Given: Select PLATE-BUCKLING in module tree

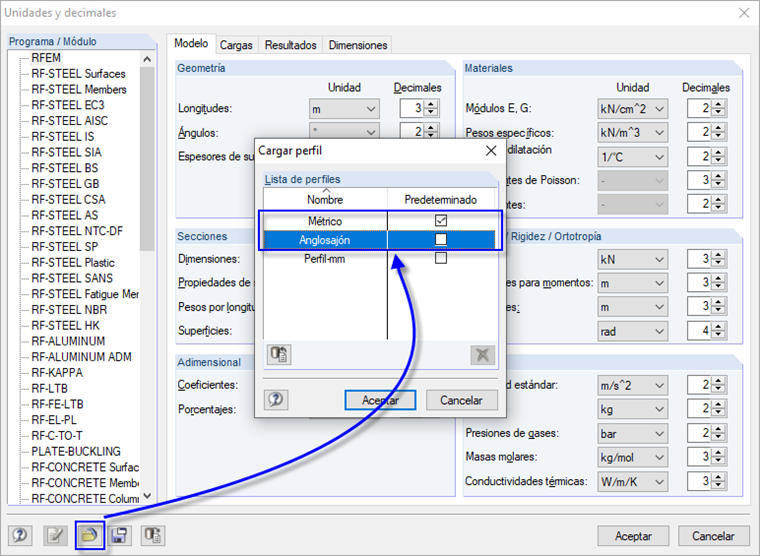Looking at the screenshot, I should [x=76, y=451].
